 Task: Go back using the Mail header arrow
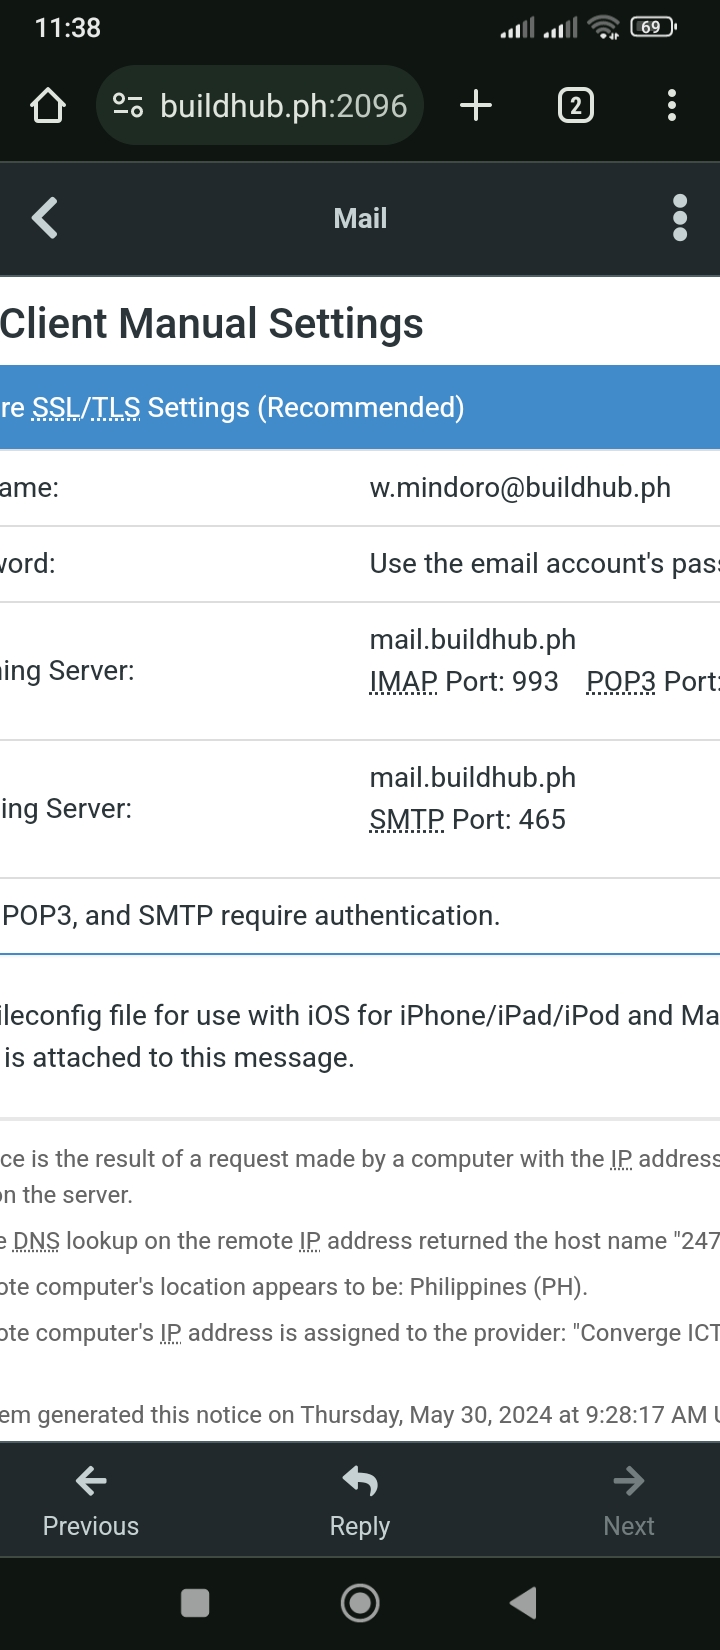[x=45, y=218]
